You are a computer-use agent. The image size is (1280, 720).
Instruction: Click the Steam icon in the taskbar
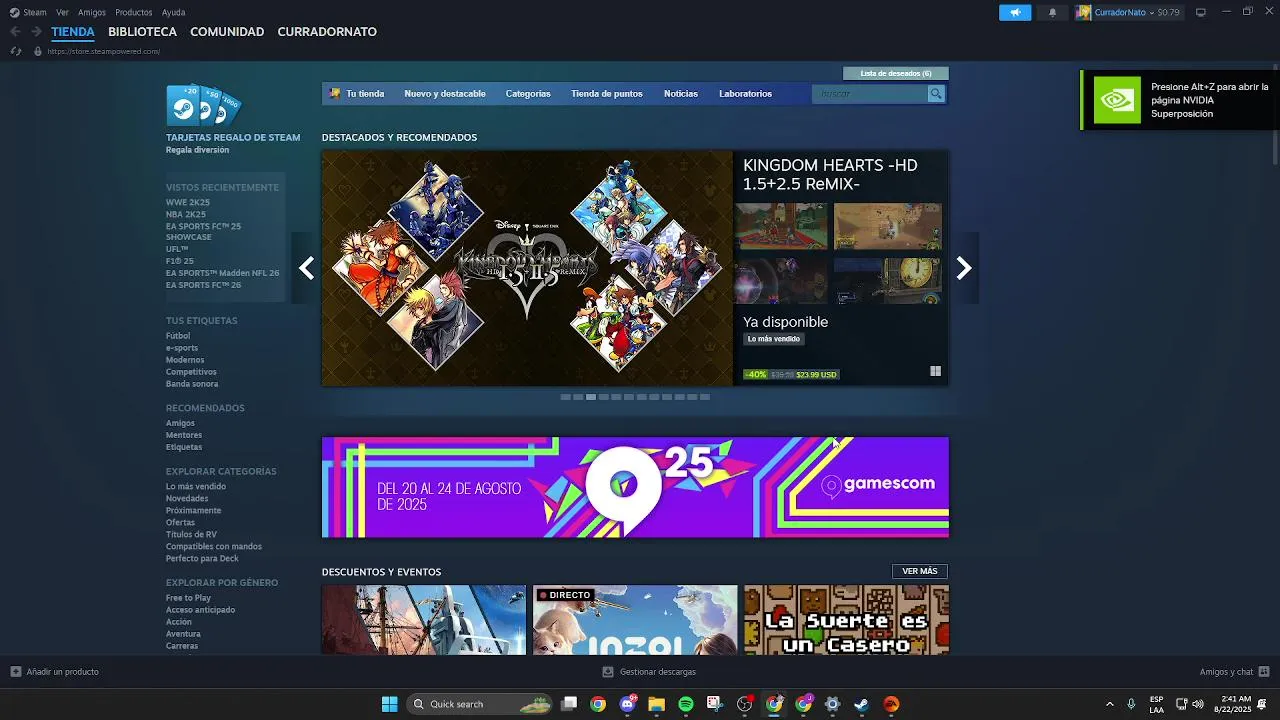tap(862, 704)
